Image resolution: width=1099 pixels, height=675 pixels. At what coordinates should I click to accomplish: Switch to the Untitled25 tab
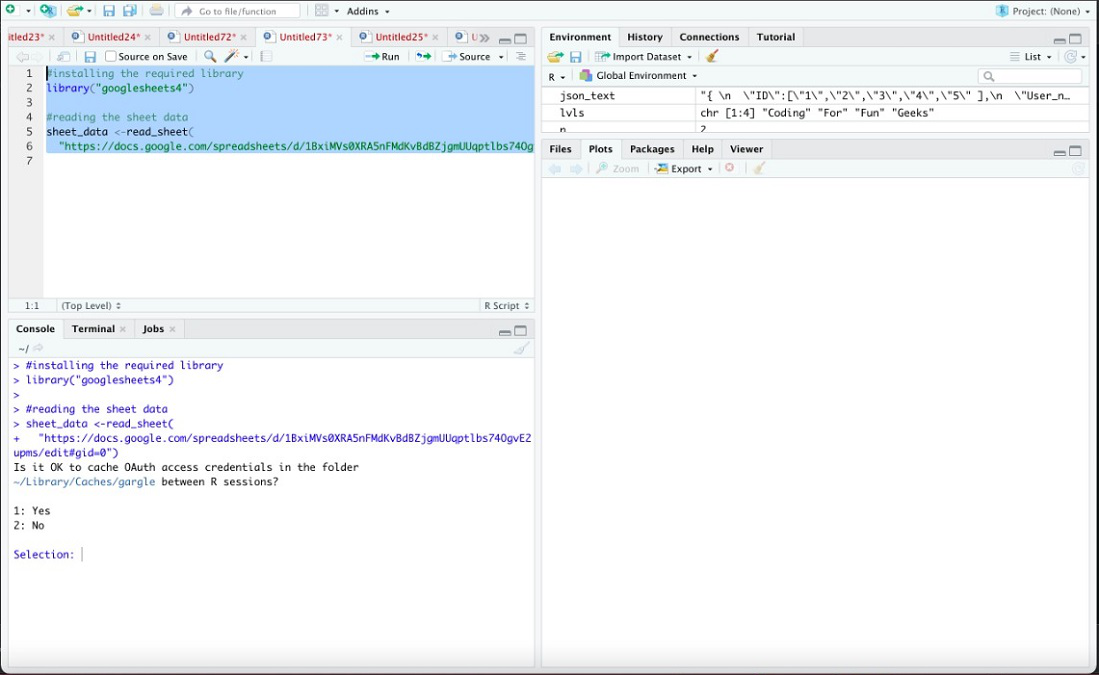point(400,37)
